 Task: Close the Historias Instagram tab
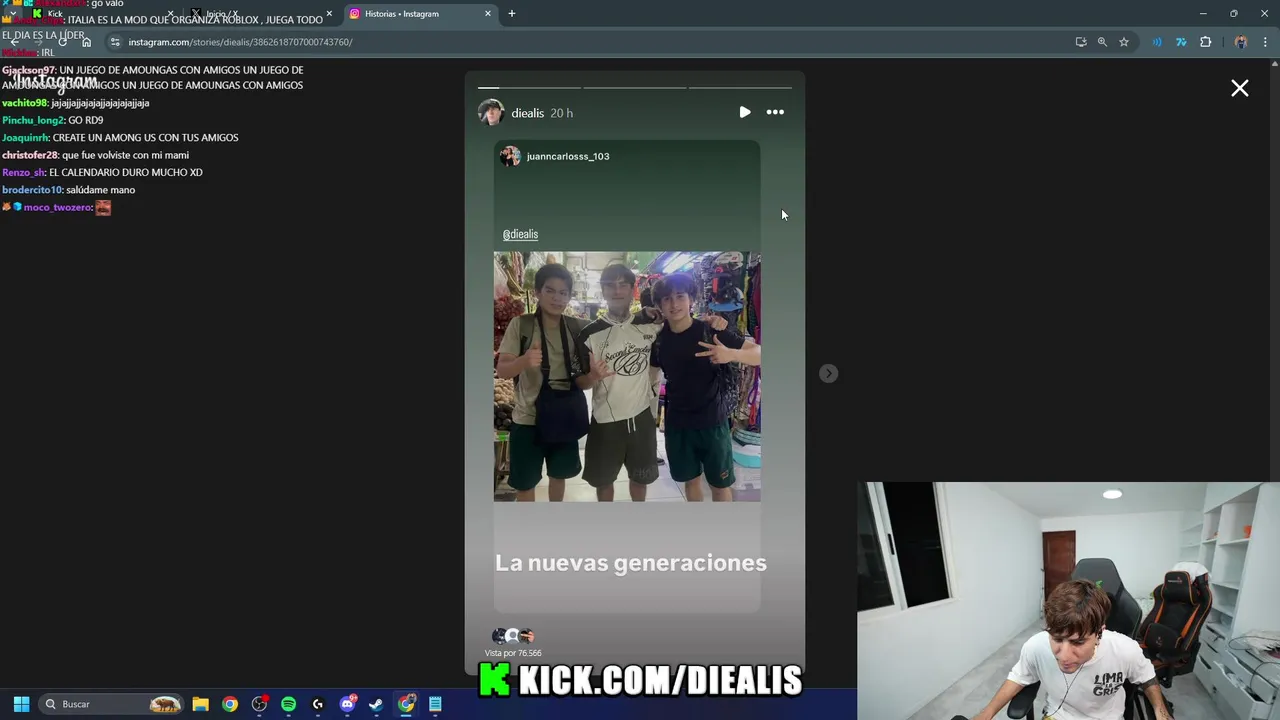488,14
